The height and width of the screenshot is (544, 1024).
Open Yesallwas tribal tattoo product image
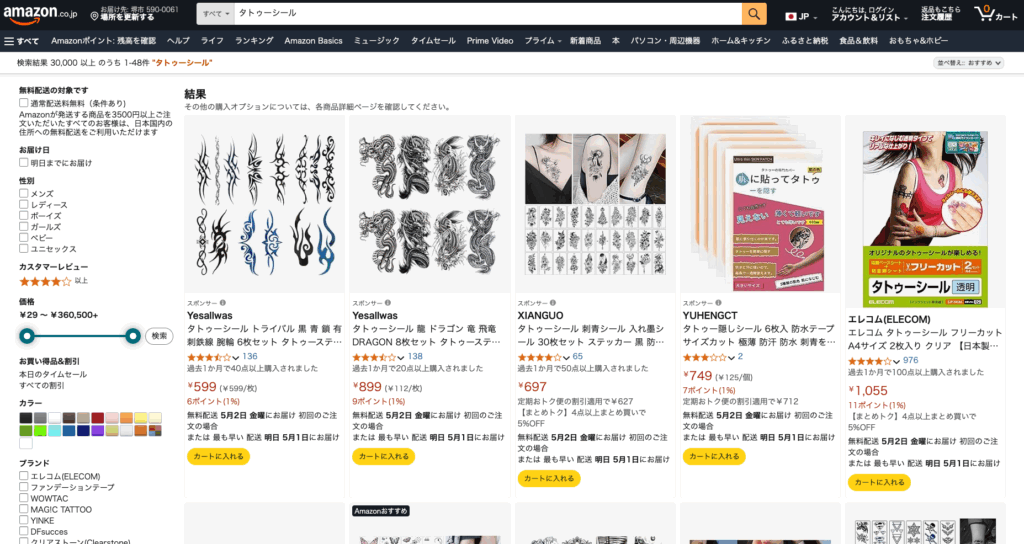(264, 204)
